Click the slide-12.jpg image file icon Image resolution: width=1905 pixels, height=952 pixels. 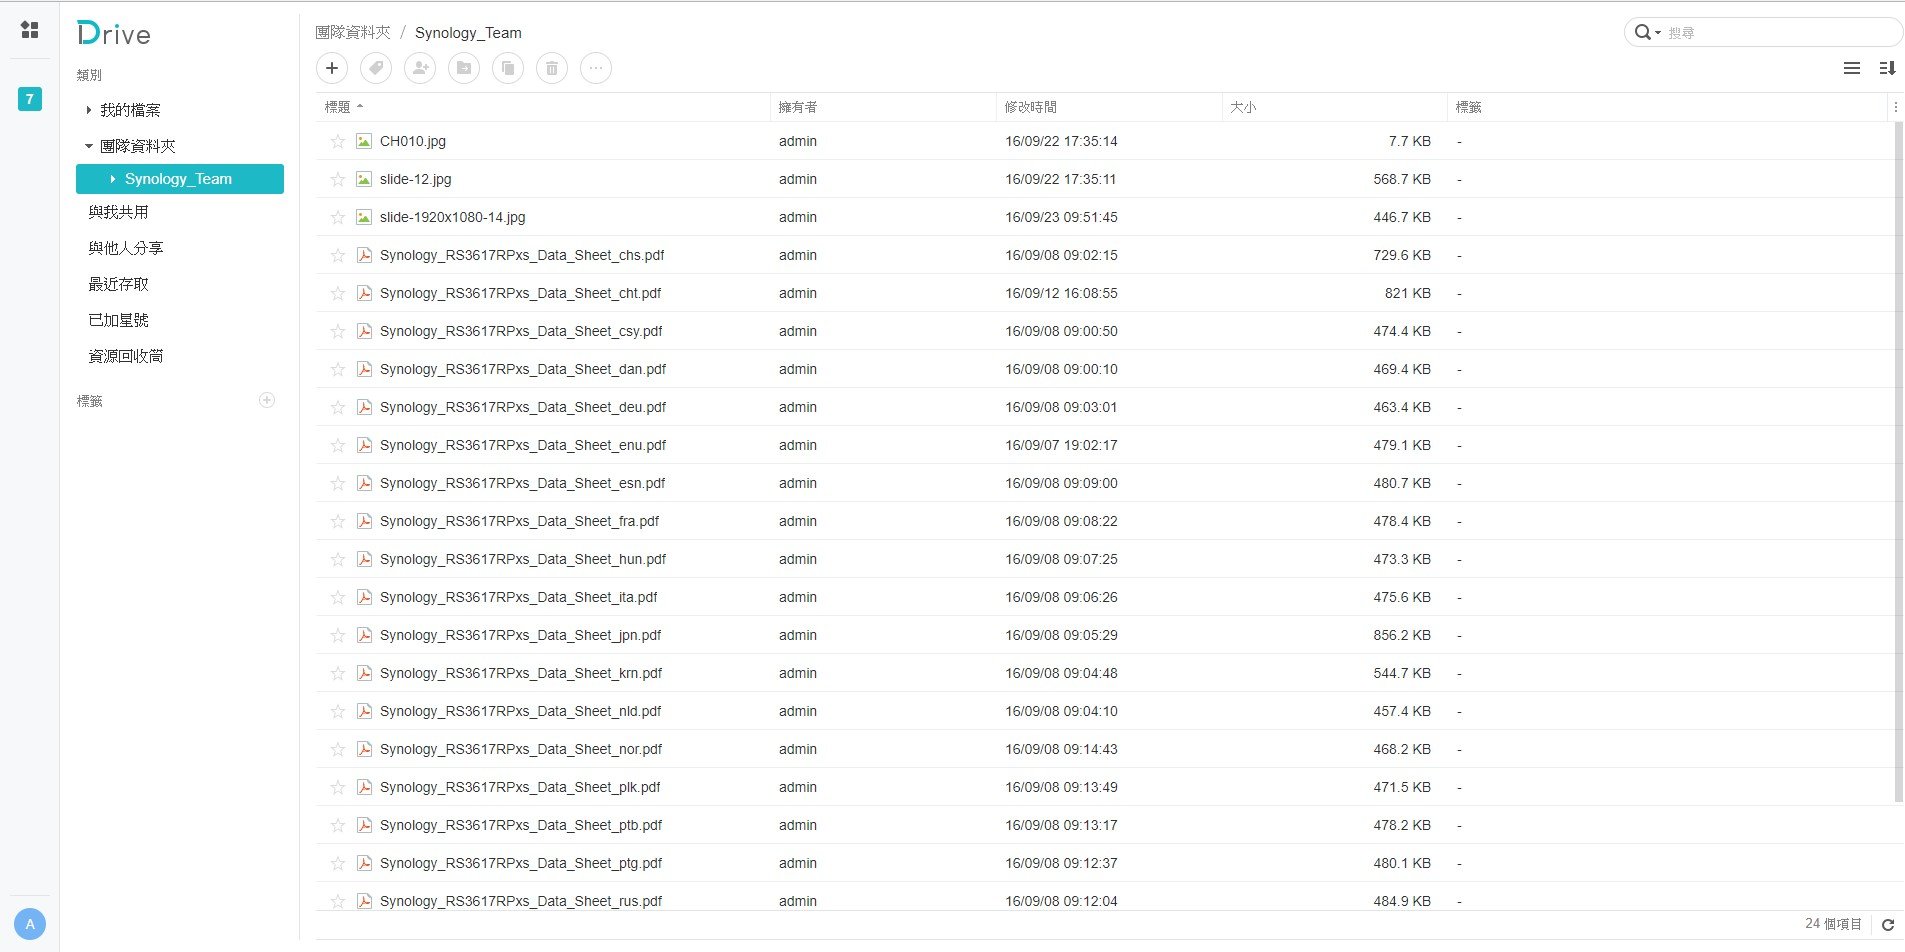tap(364, 179)
